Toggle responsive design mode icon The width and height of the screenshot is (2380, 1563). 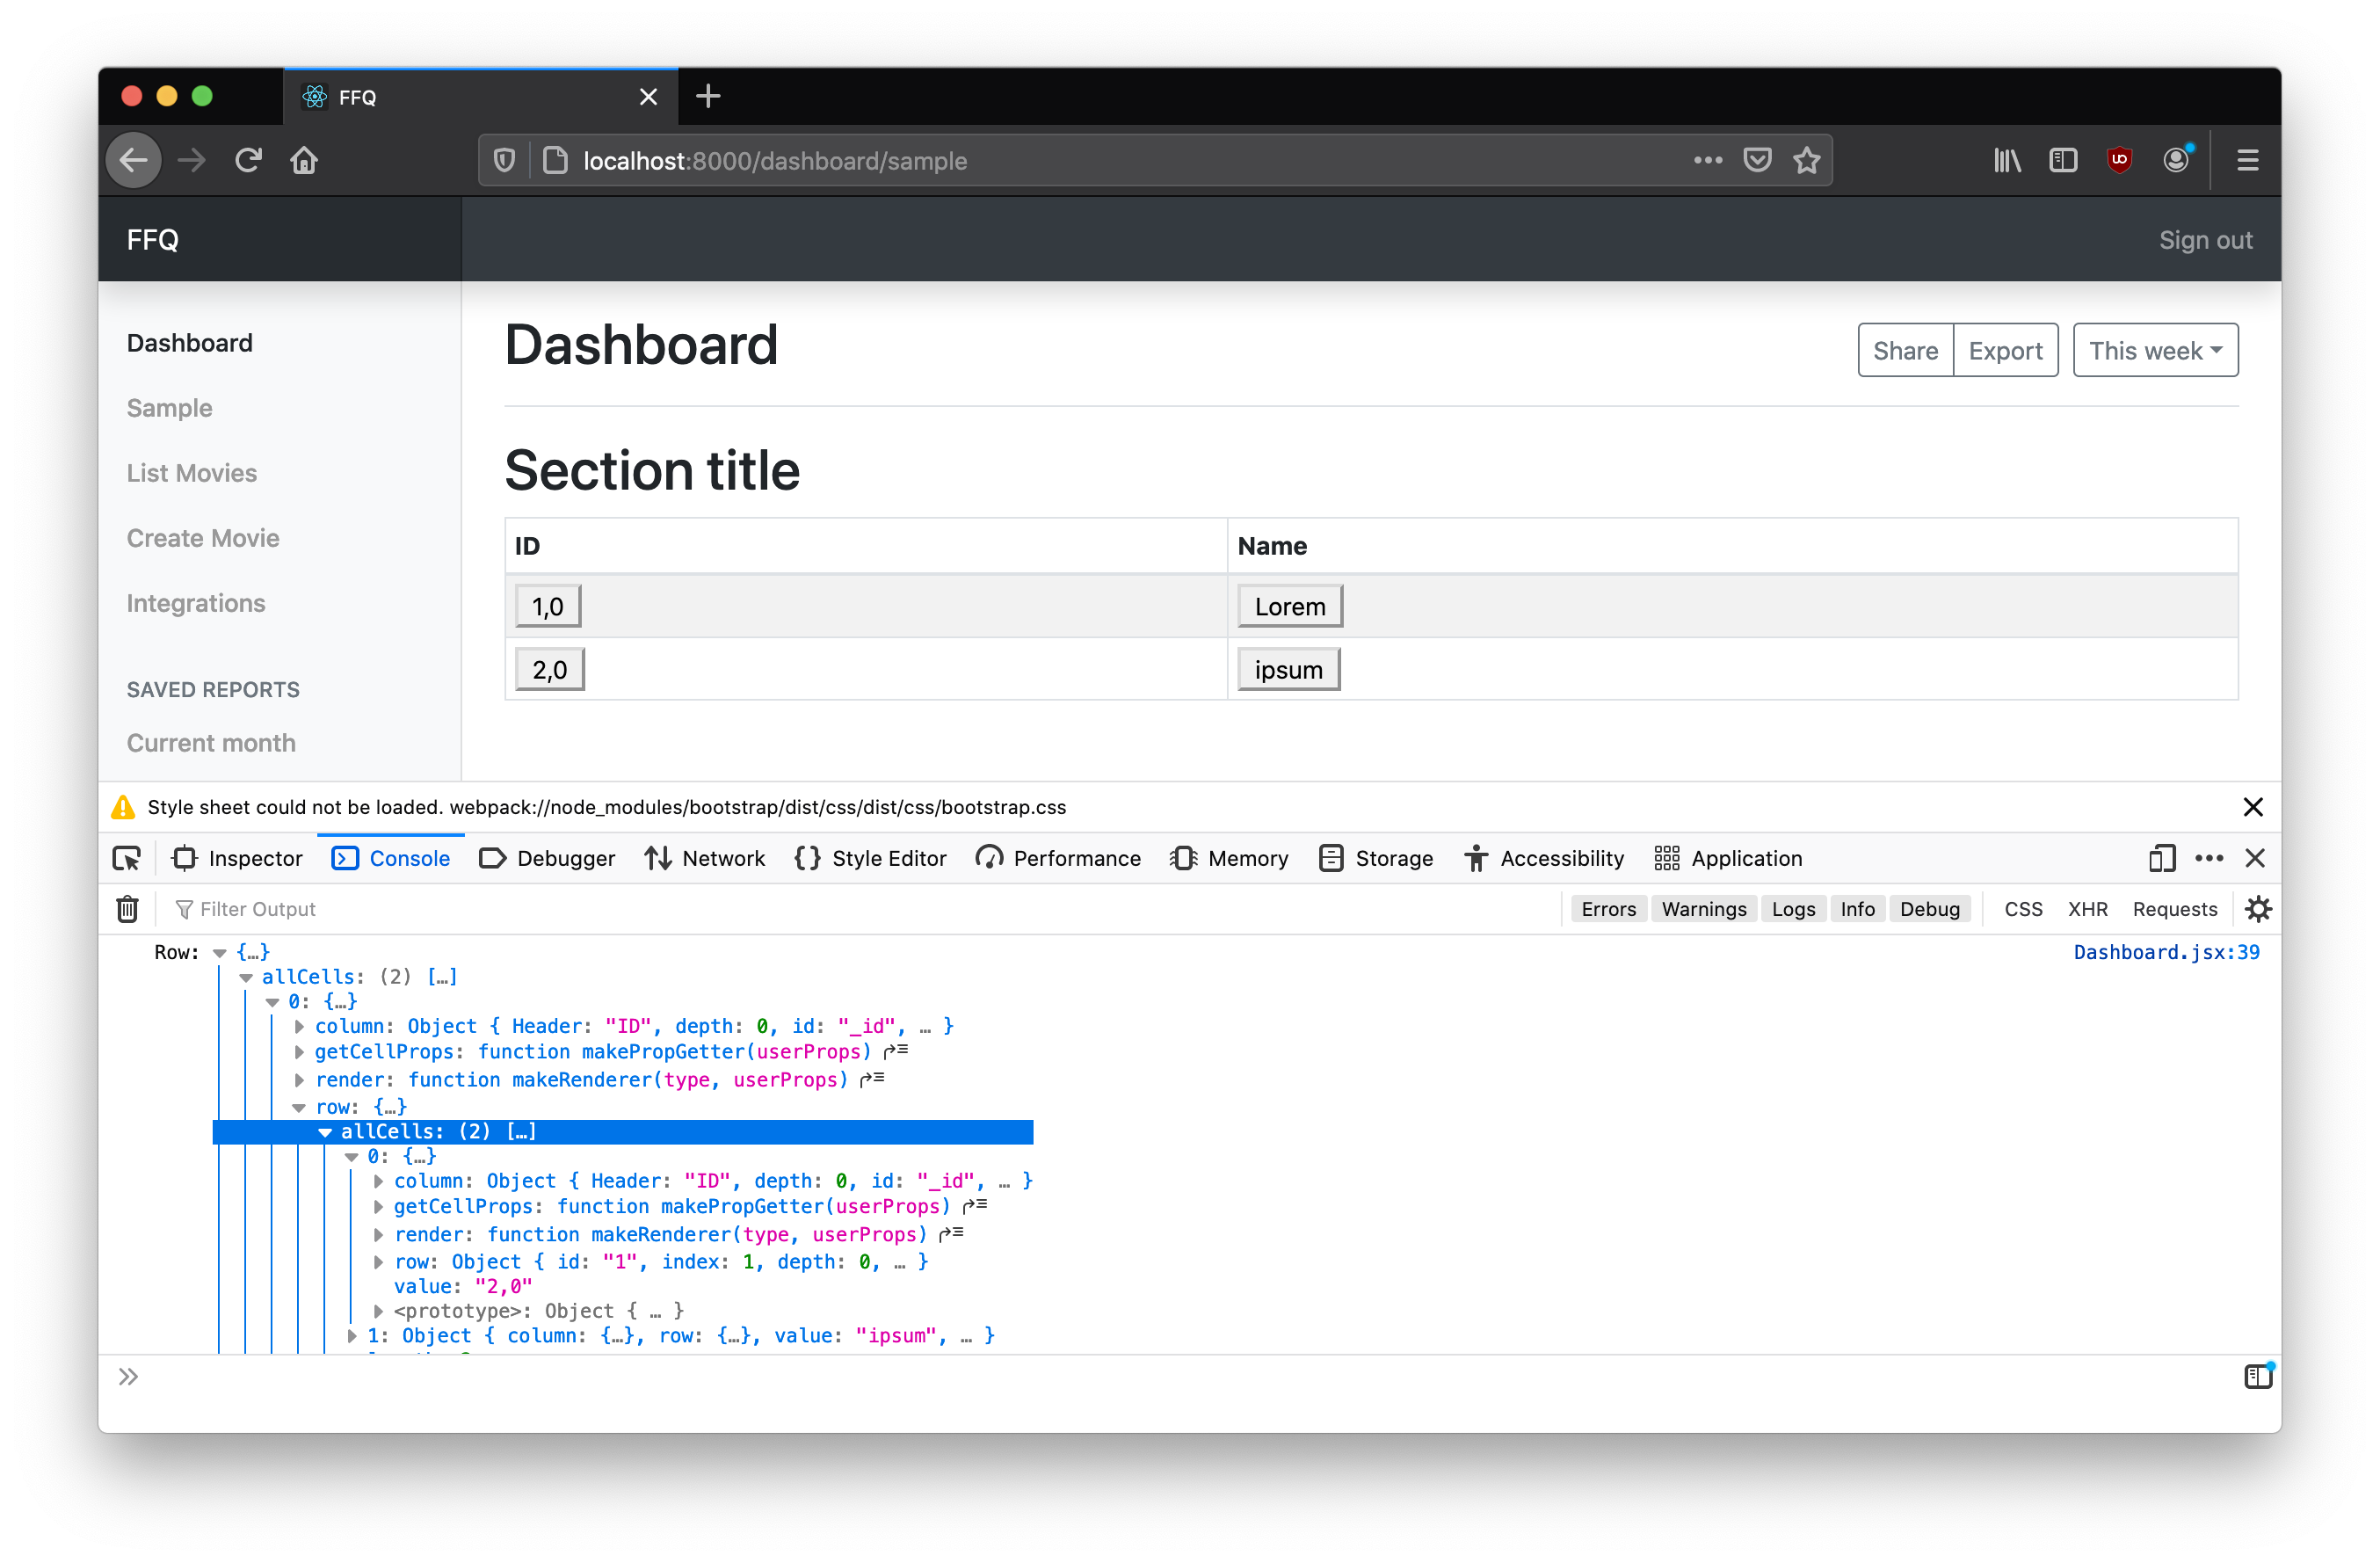coord(2161,858)
